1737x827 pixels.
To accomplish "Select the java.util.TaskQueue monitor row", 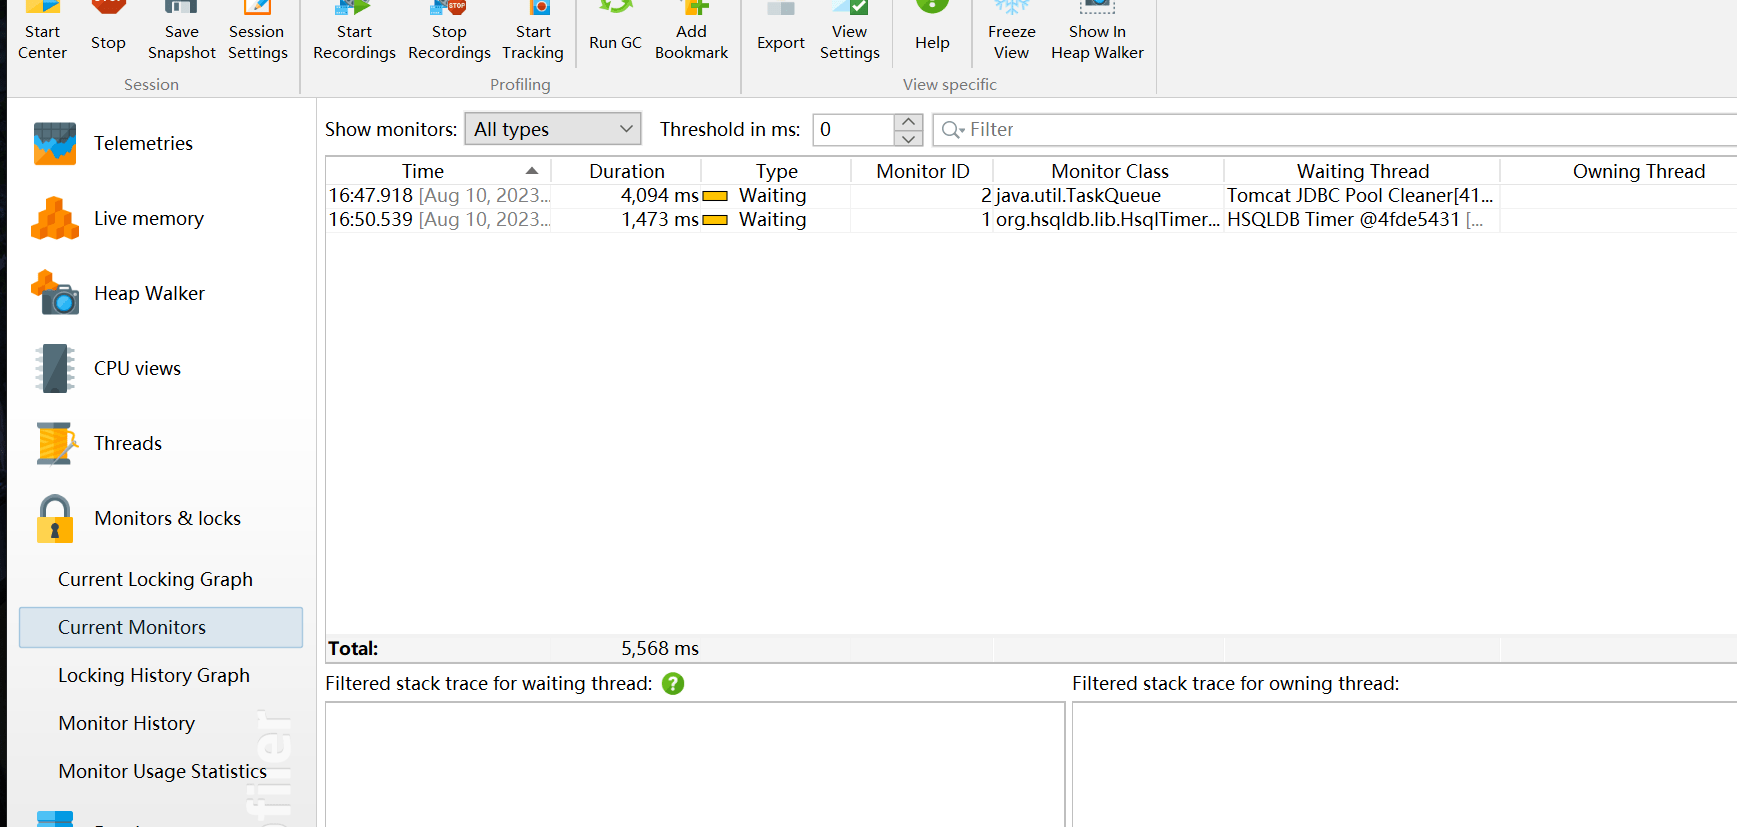I will [1078, 196].
